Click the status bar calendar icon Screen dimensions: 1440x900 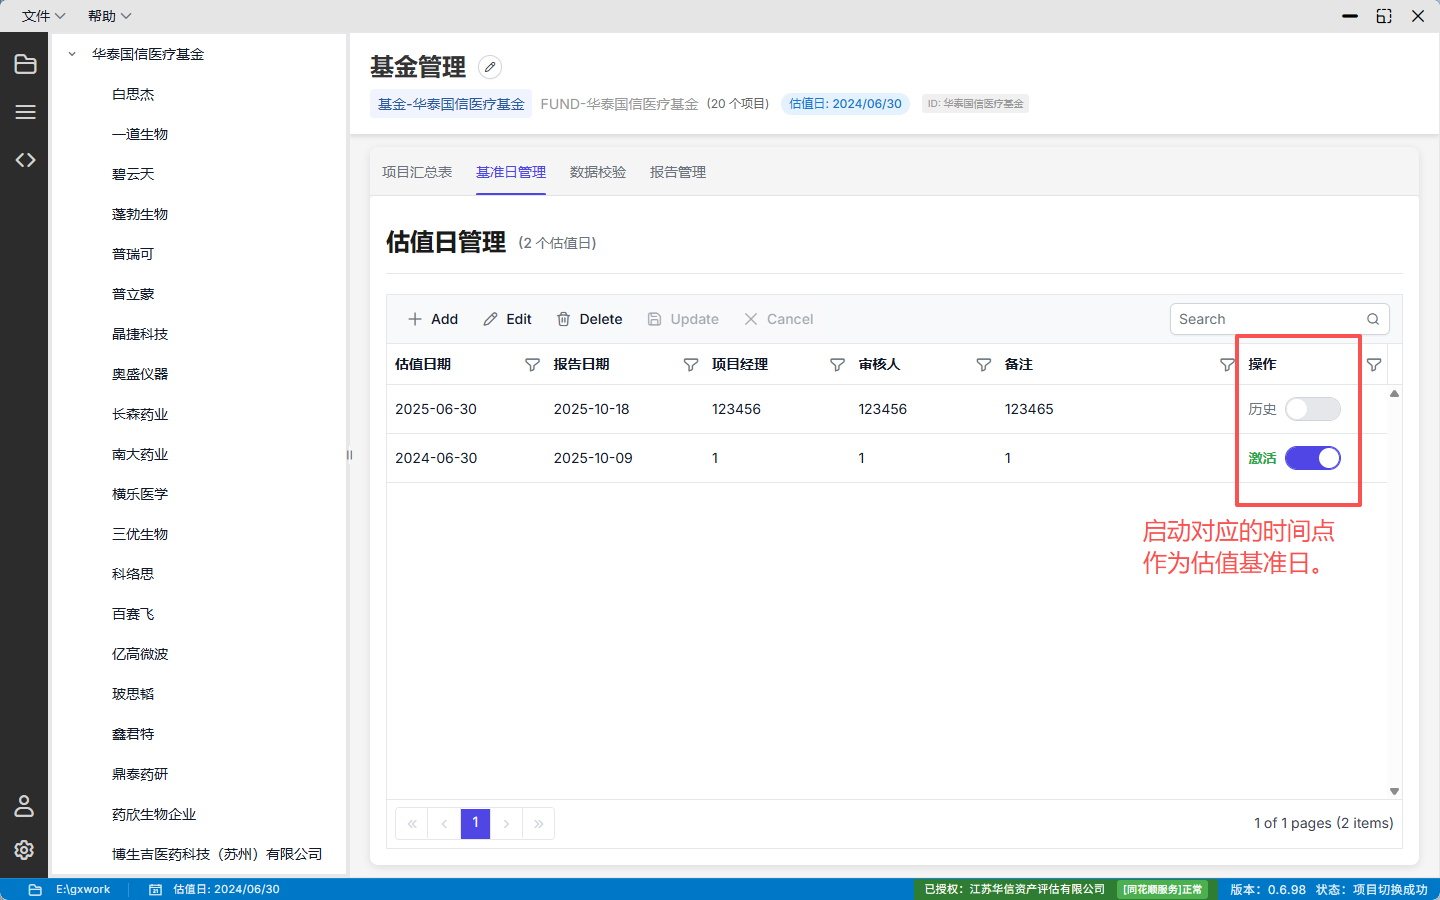pos(156,889)
